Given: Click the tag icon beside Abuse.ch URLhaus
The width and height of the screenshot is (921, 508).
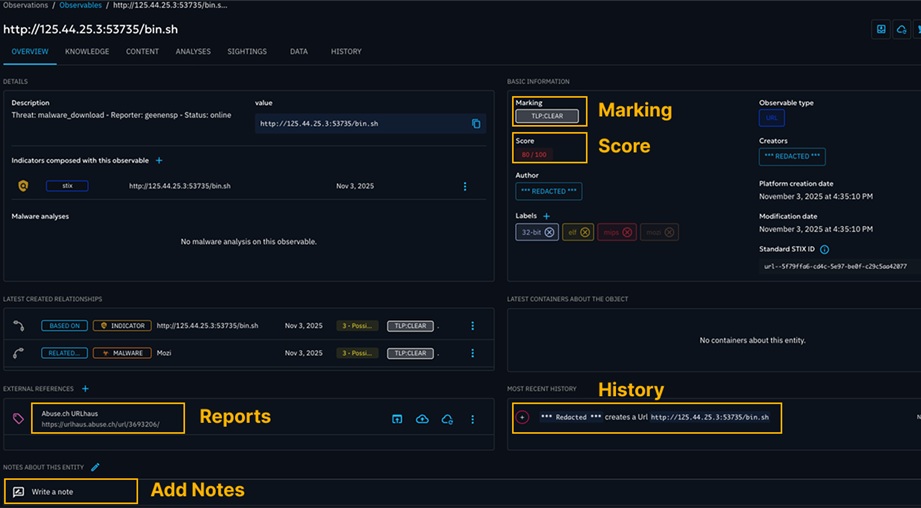Looking at the screenshot, I should tap(18, 419).
